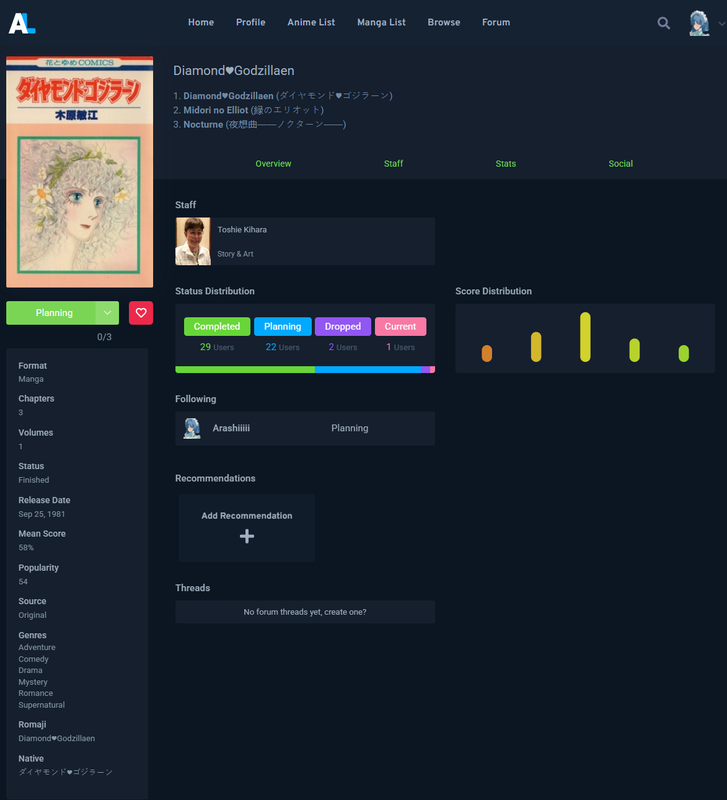The image size is (727, 800).
Task: Open Arashiiiii's avatar in Following
Action: point(192,429)
